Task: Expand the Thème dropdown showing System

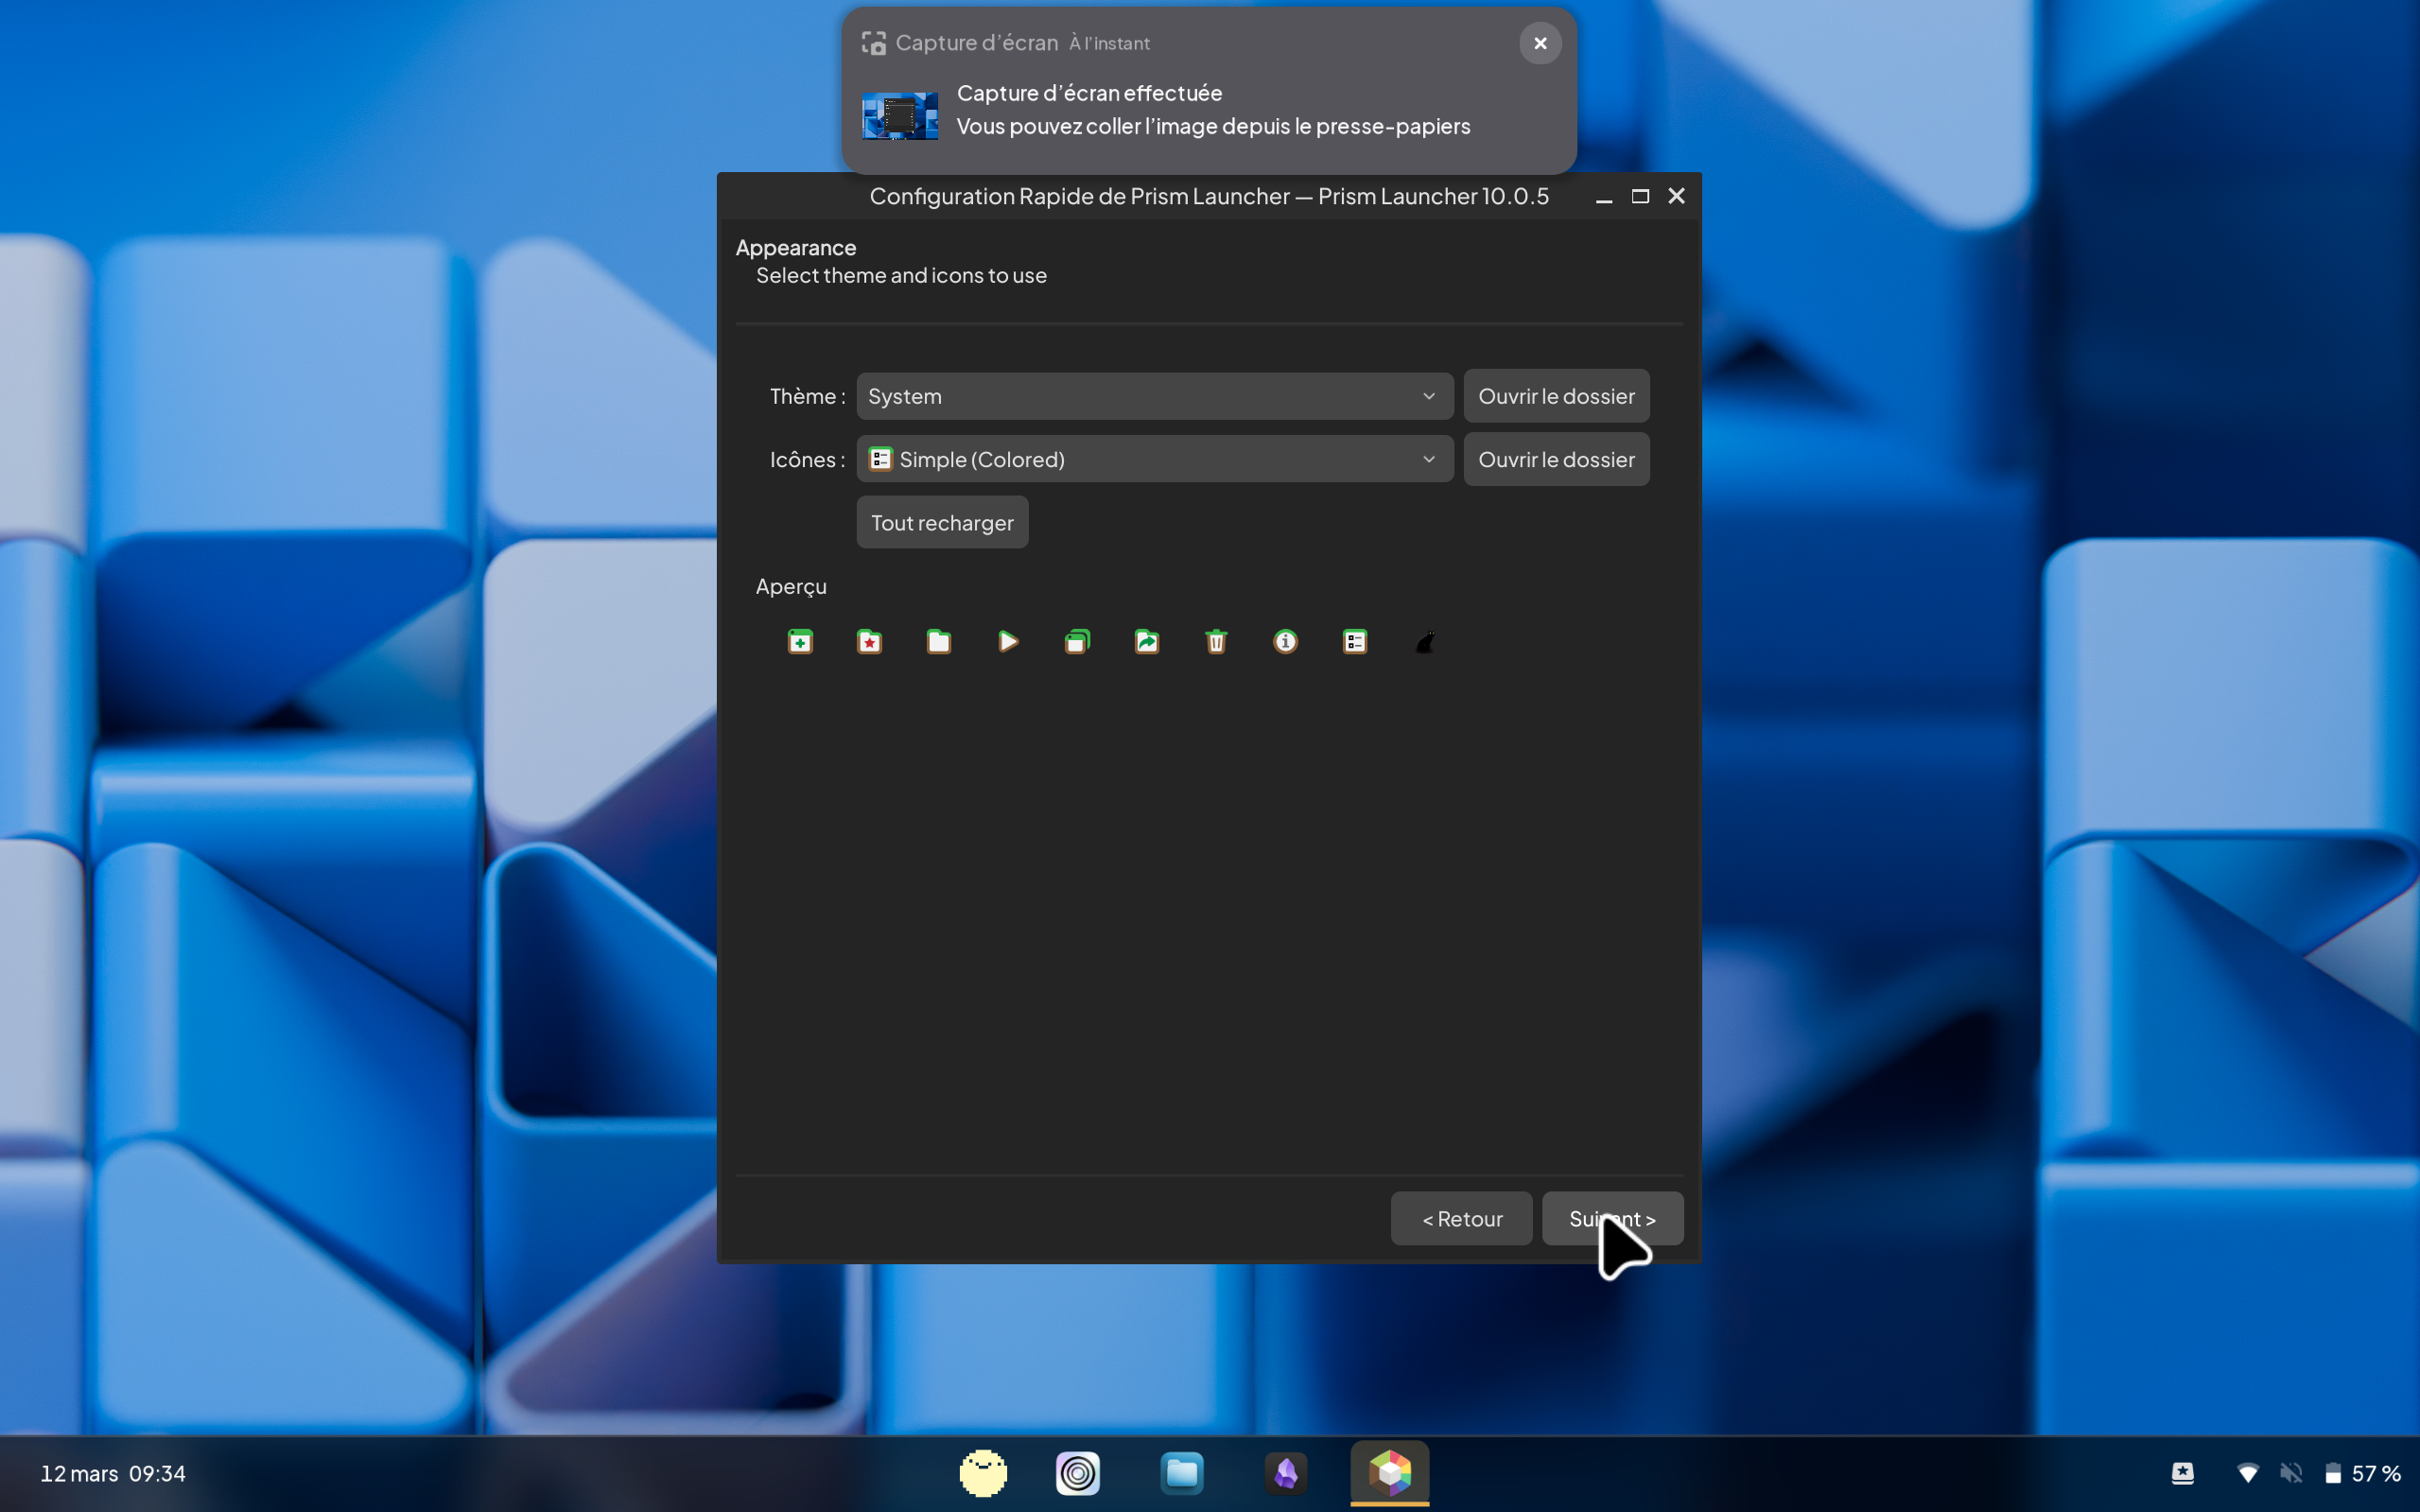Action: tap(1155, 396)
